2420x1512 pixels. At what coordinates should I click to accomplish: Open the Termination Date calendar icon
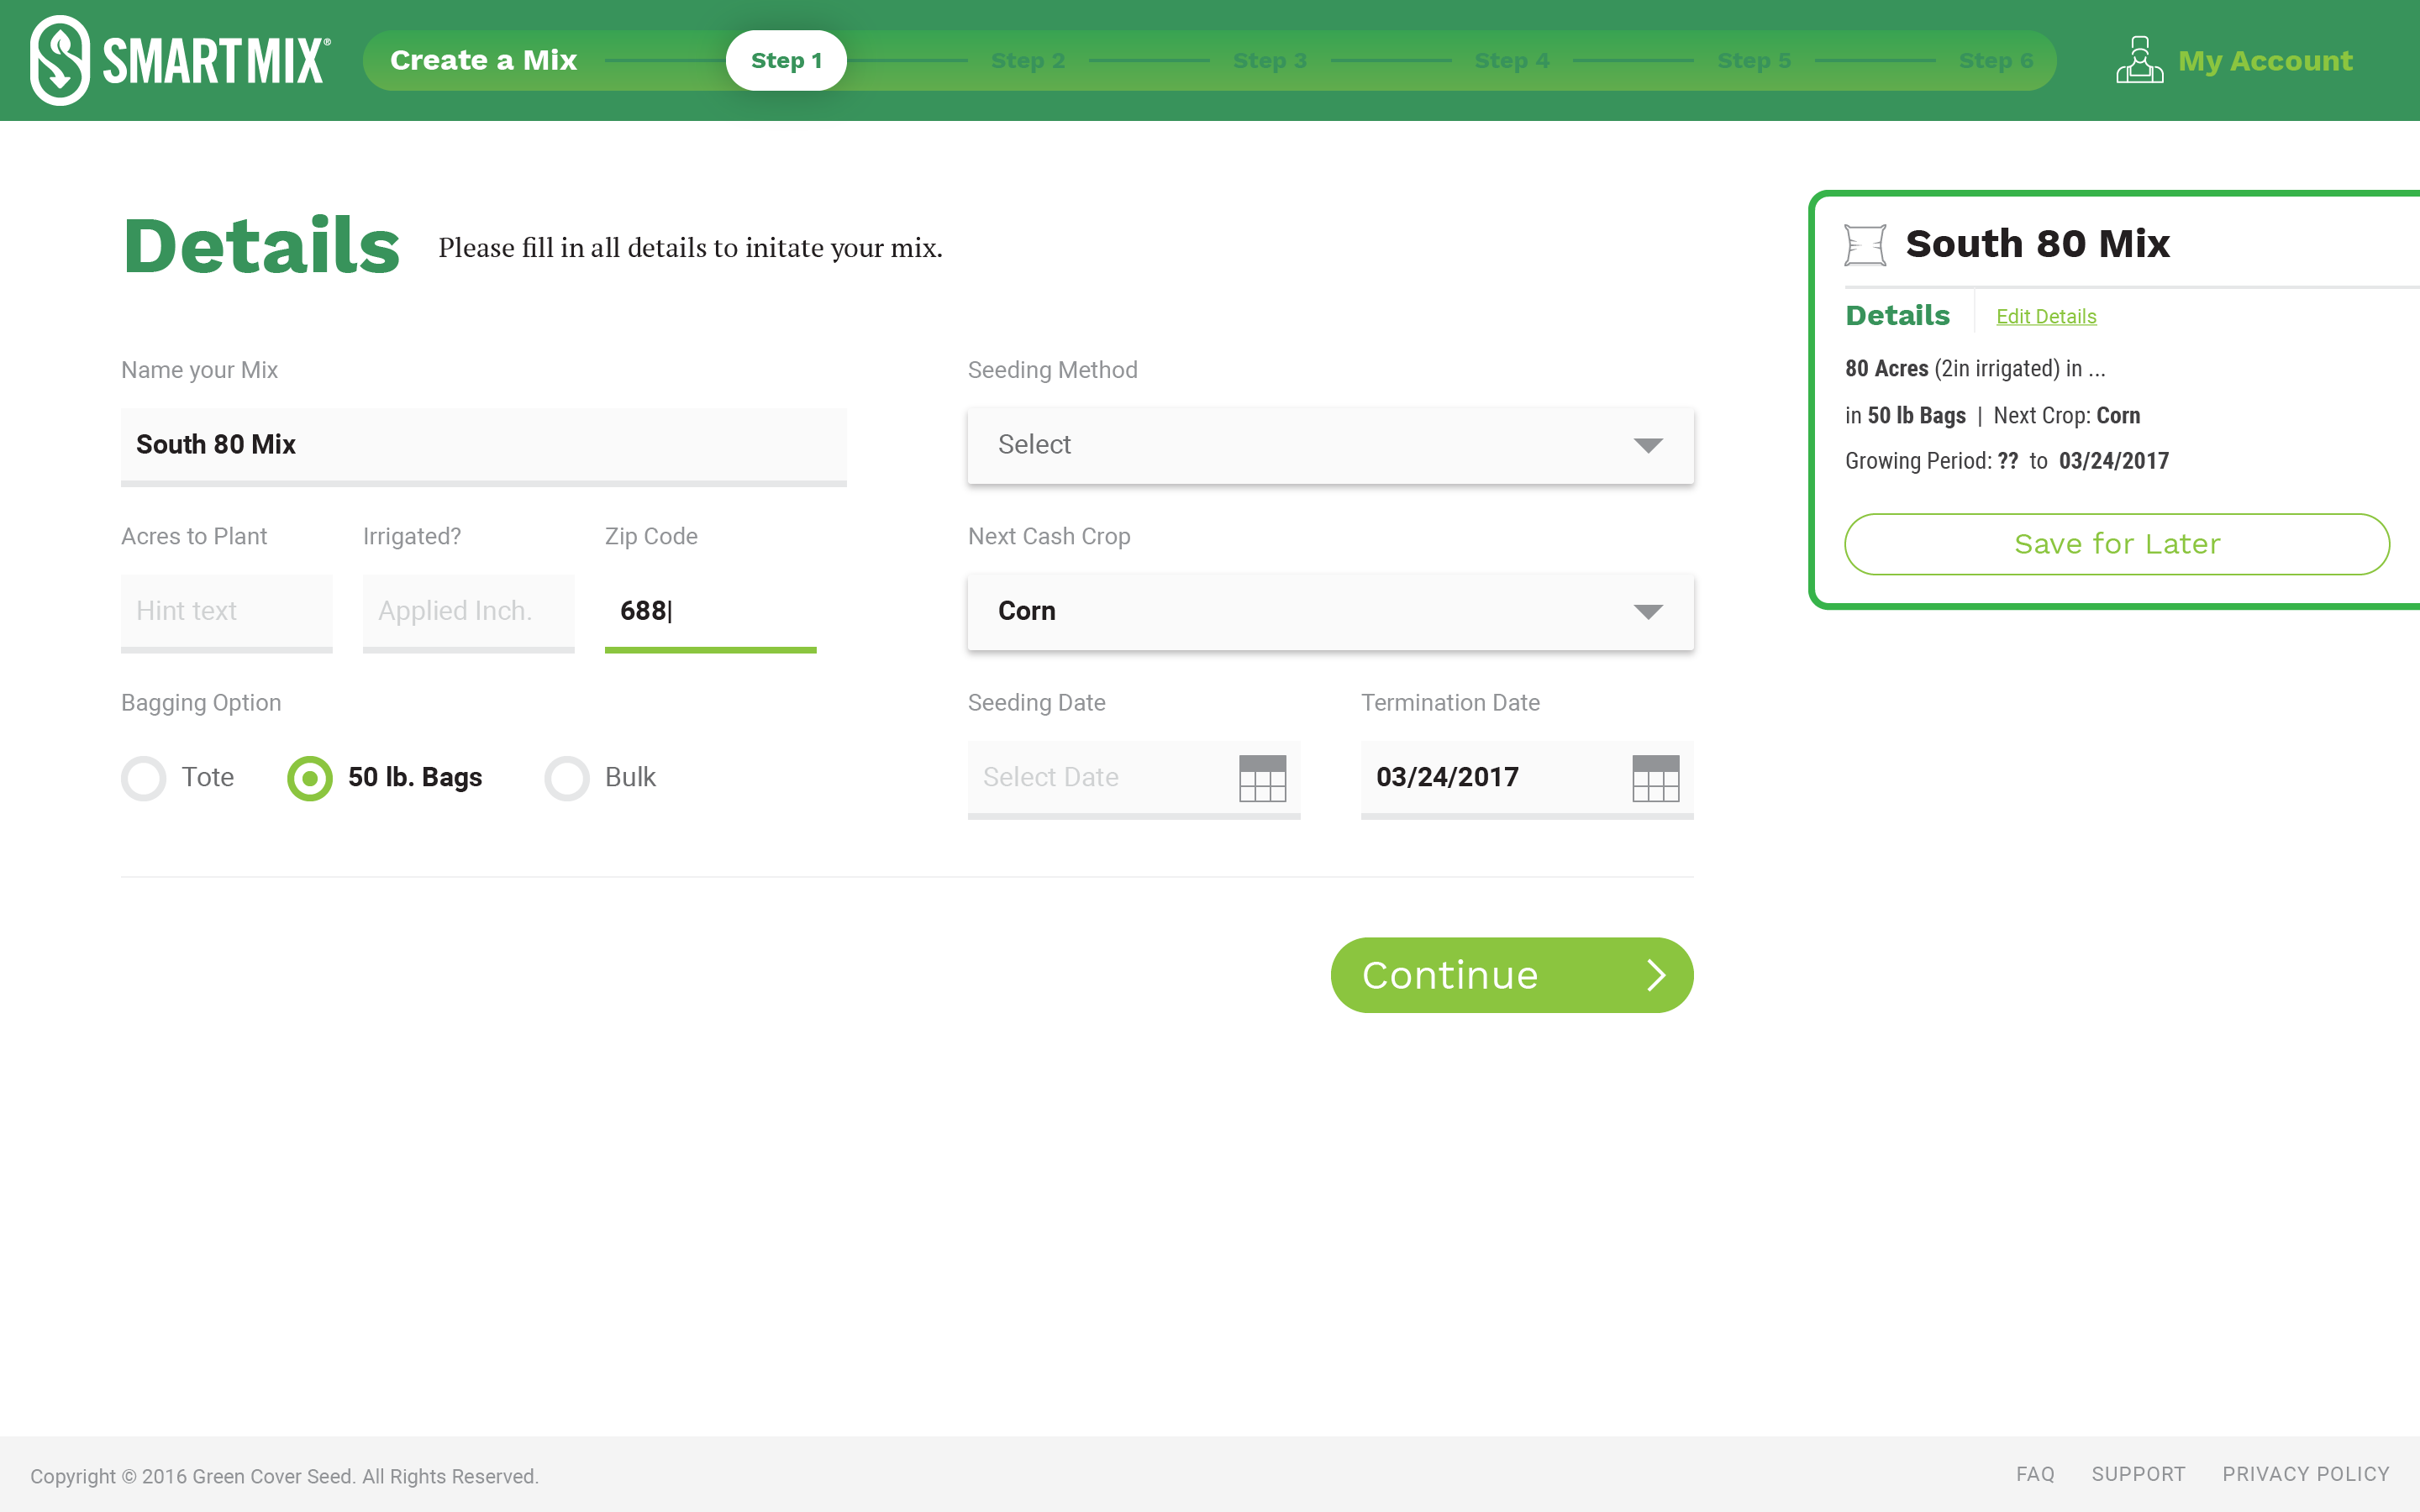tap(1655, 778)
